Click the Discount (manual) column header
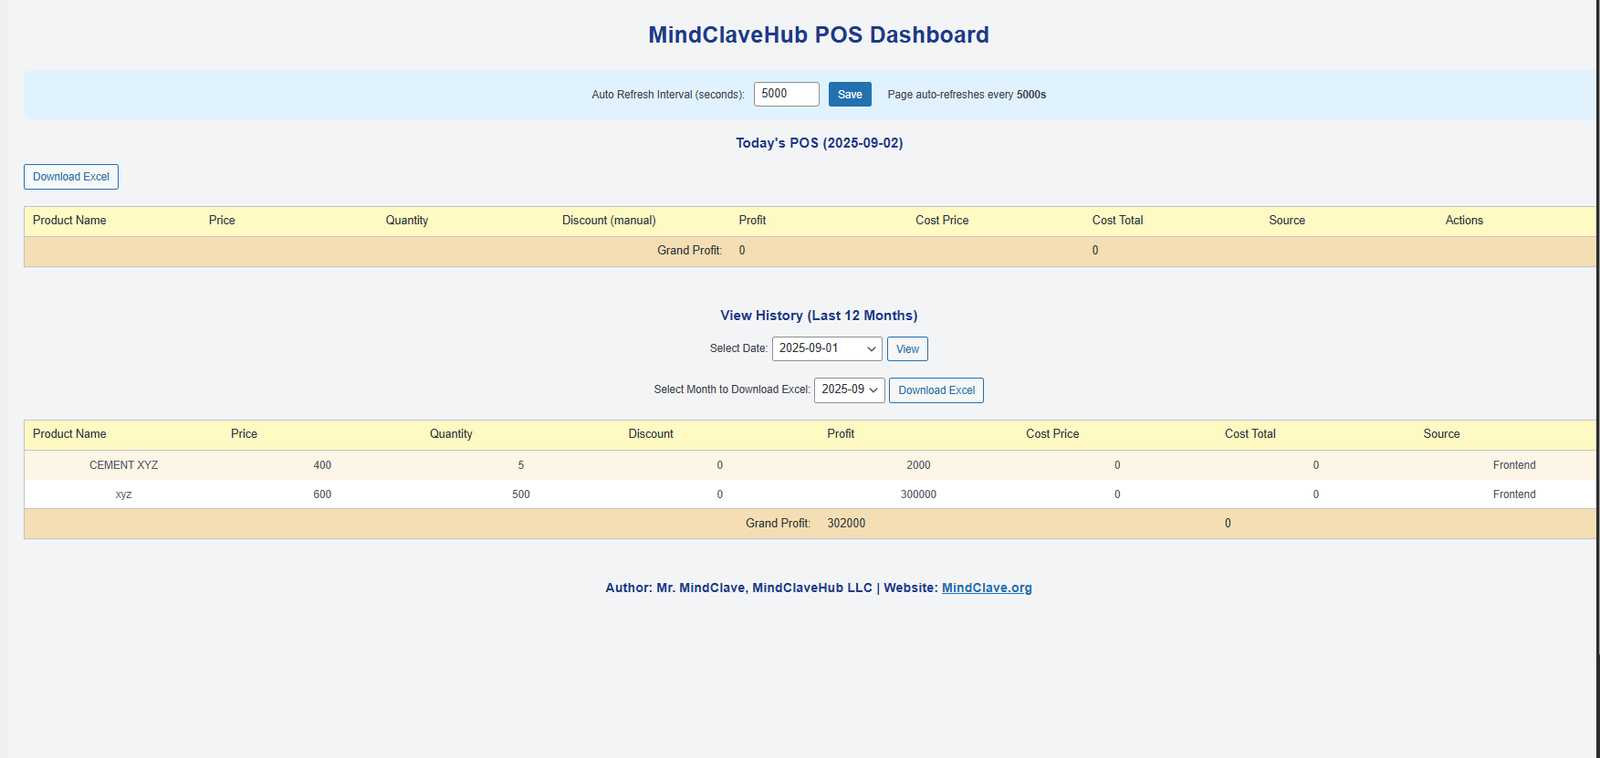This screenshot has height=758, width=1600. (x=608, y=221)
